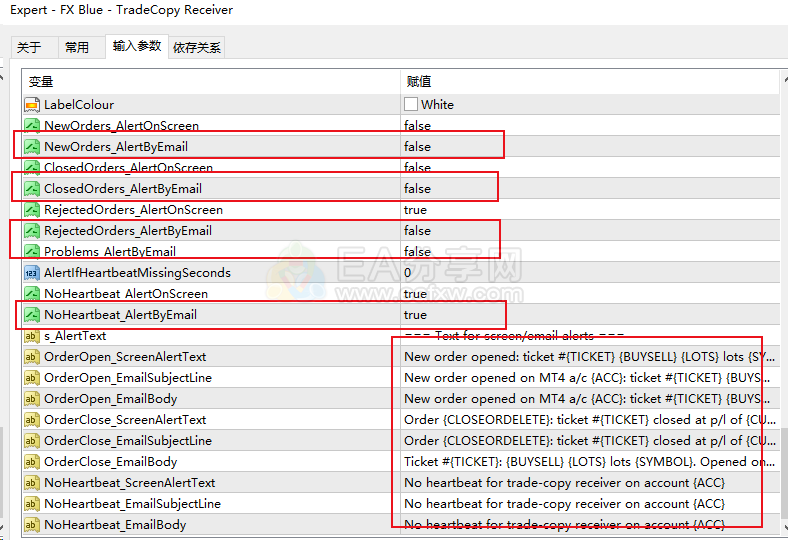
Task: Click the AlertIfHeartbeatMissingSeconds value 0
Action: pos(408,273)
